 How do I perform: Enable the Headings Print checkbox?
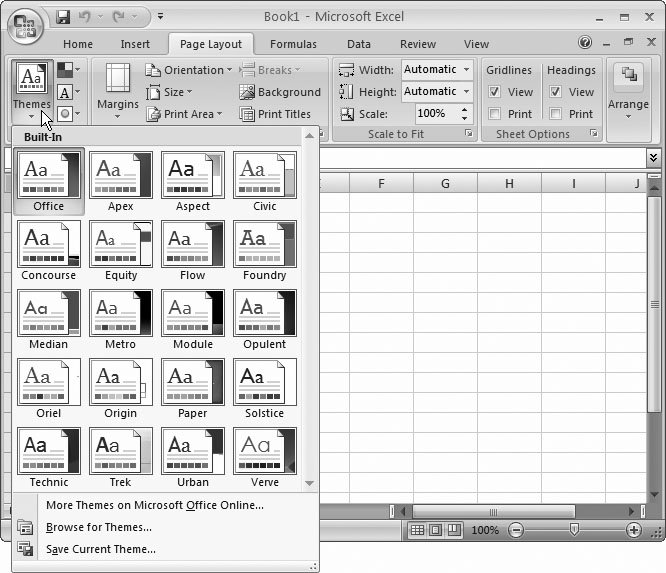coord(556,114)
